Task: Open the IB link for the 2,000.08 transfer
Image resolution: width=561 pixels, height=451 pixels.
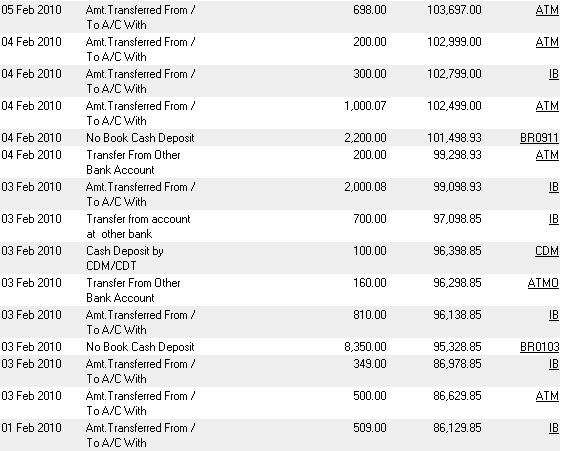Action: click(553, 187)
